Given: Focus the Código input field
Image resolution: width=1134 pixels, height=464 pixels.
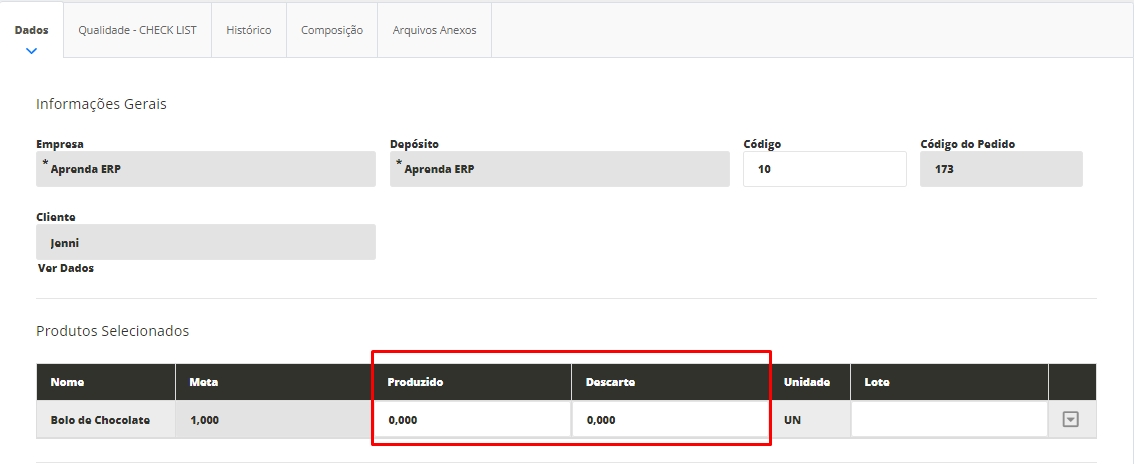Looking at the screenshot, I should (810, 169).
